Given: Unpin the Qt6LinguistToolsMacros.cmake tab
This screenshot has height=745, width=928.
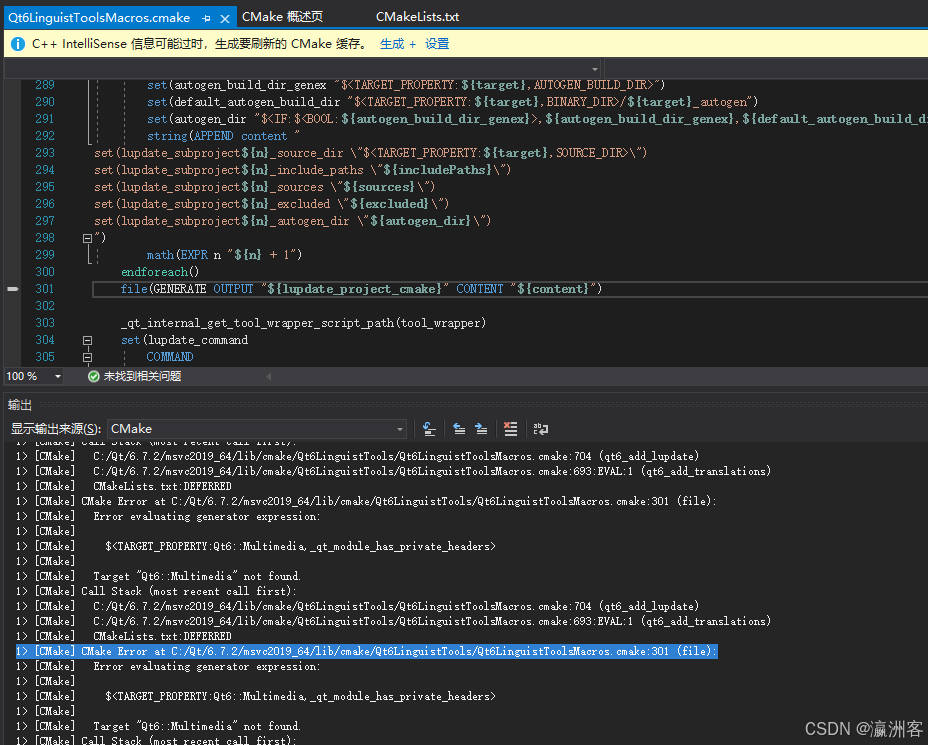Looking at the screenshot, I should (206, 17).
